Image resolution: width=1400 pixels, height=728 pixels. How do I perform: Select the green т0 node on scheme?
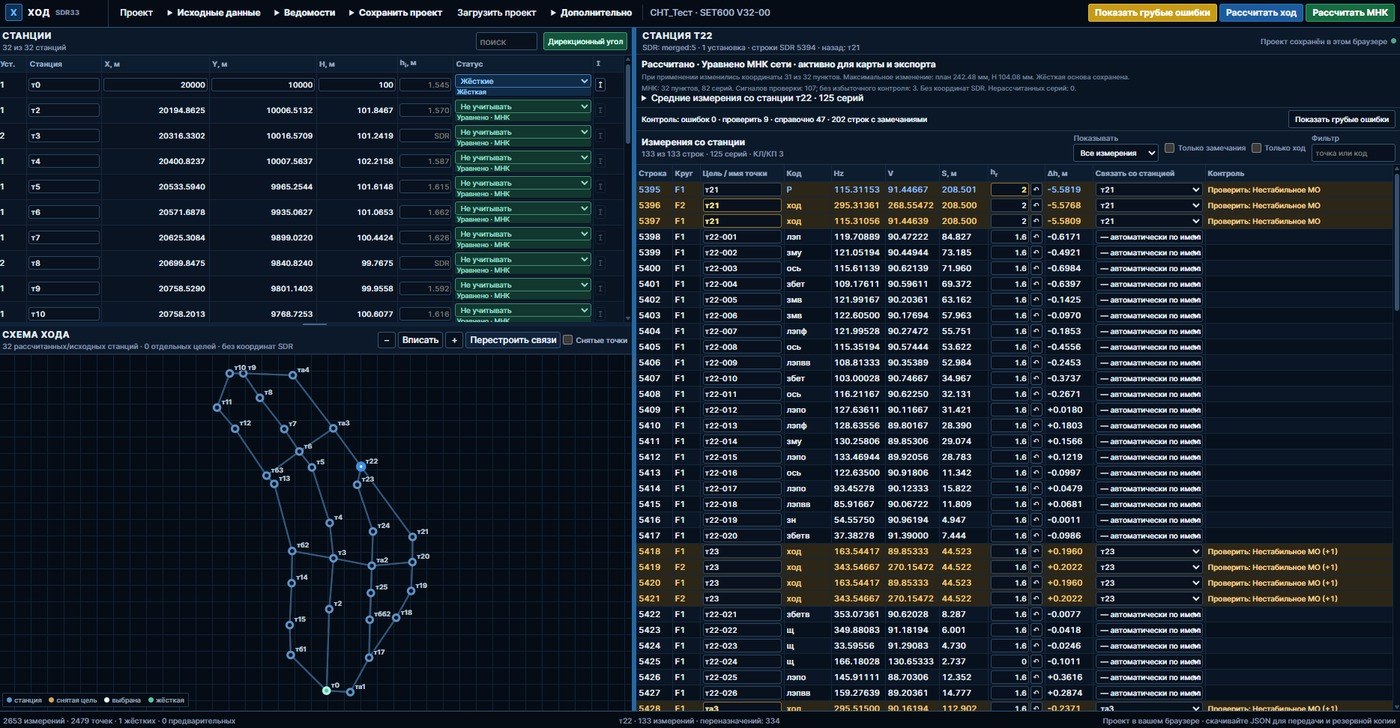point(326,690)
